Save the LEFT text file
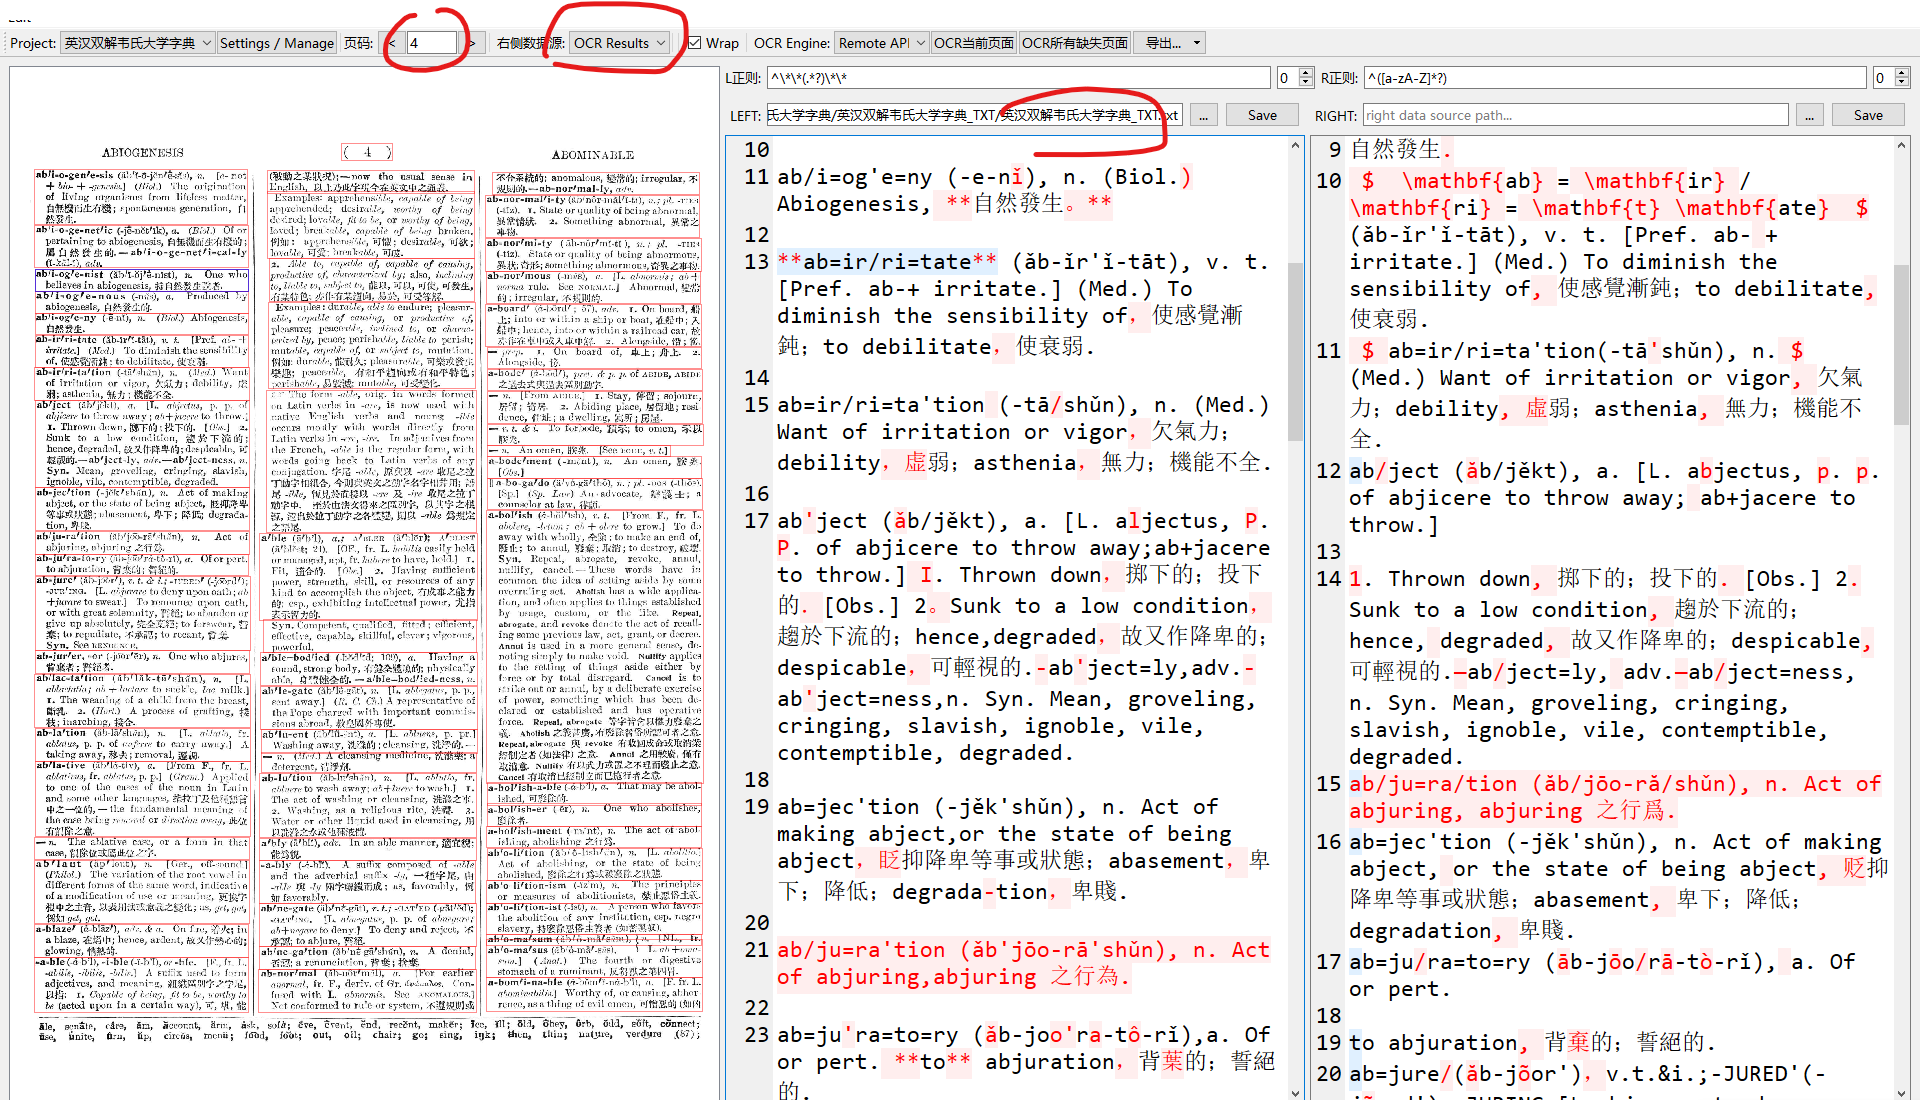 1262,116
